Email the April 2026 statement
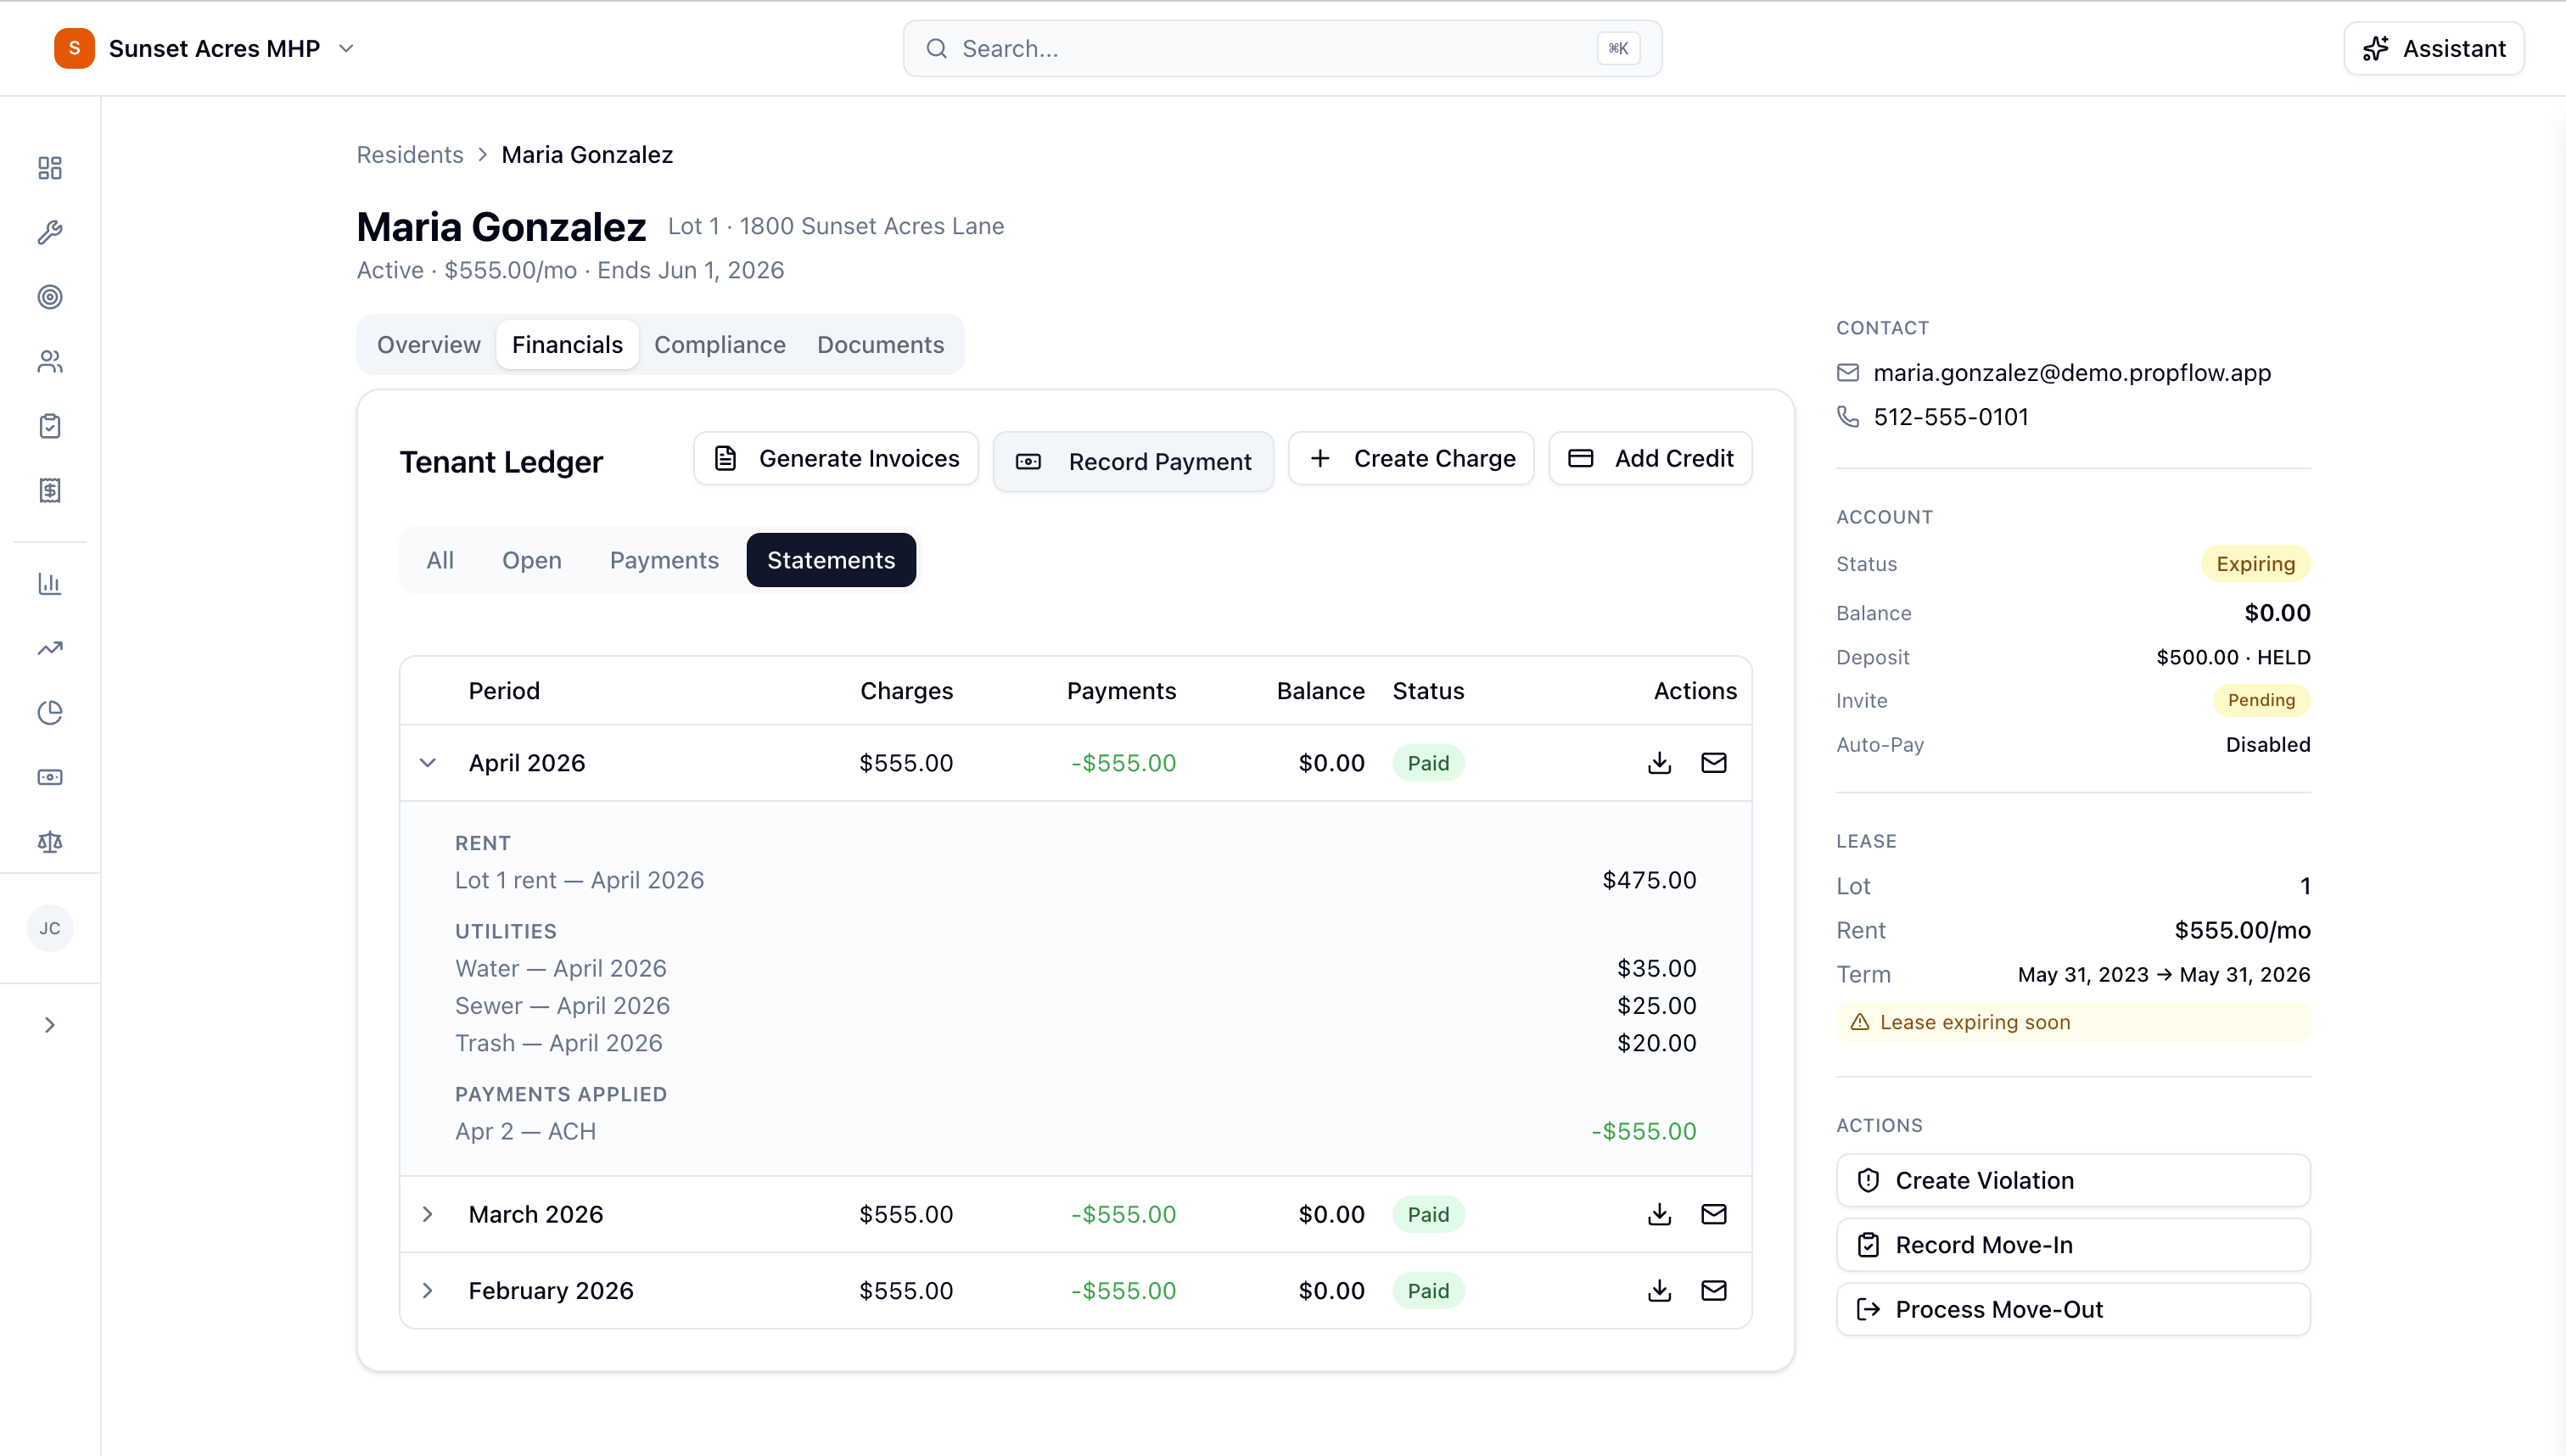This screenshot has width=2566, height=1456. click(1714, 763)
